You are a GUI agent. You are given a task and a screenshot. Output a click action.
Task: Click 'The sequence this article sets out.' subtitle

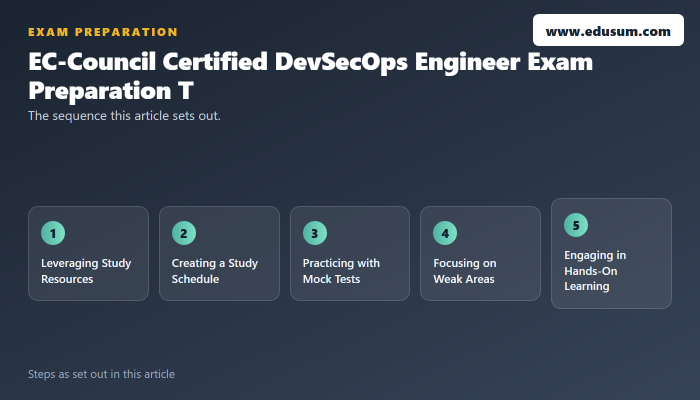[x=124, y=116]
